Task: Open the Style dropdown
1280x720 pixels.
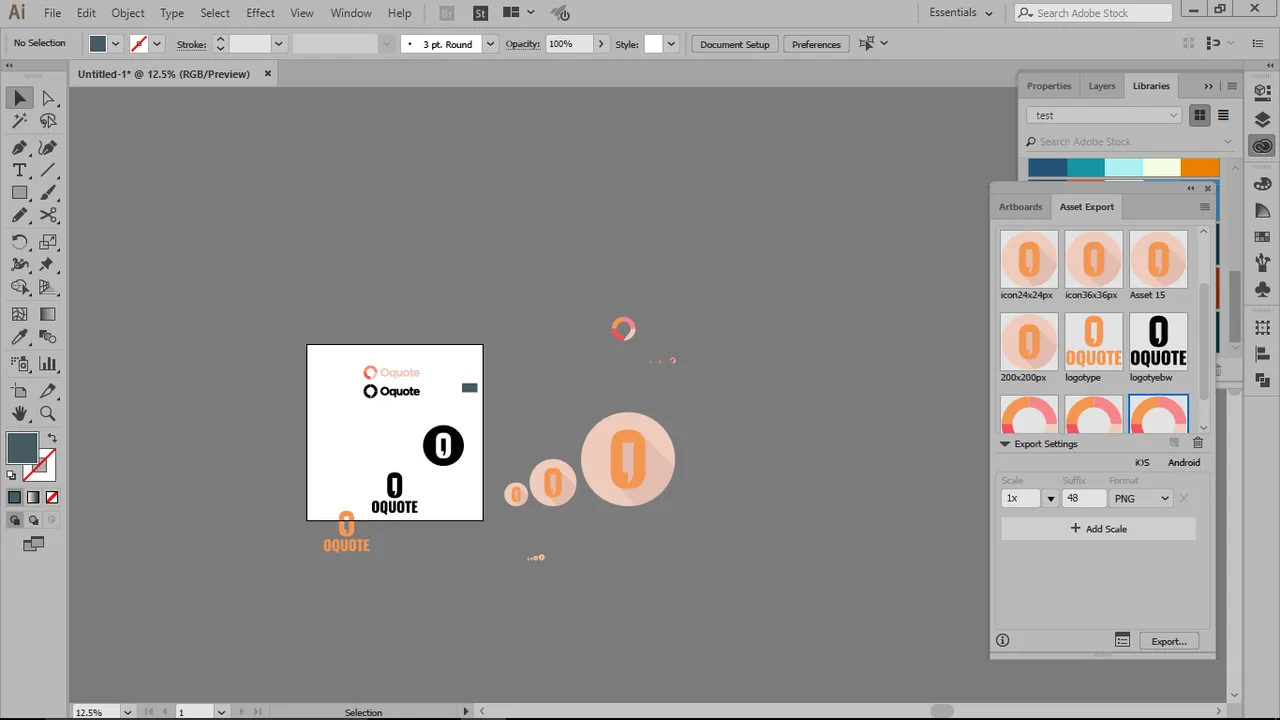Action: coord(671,44)
